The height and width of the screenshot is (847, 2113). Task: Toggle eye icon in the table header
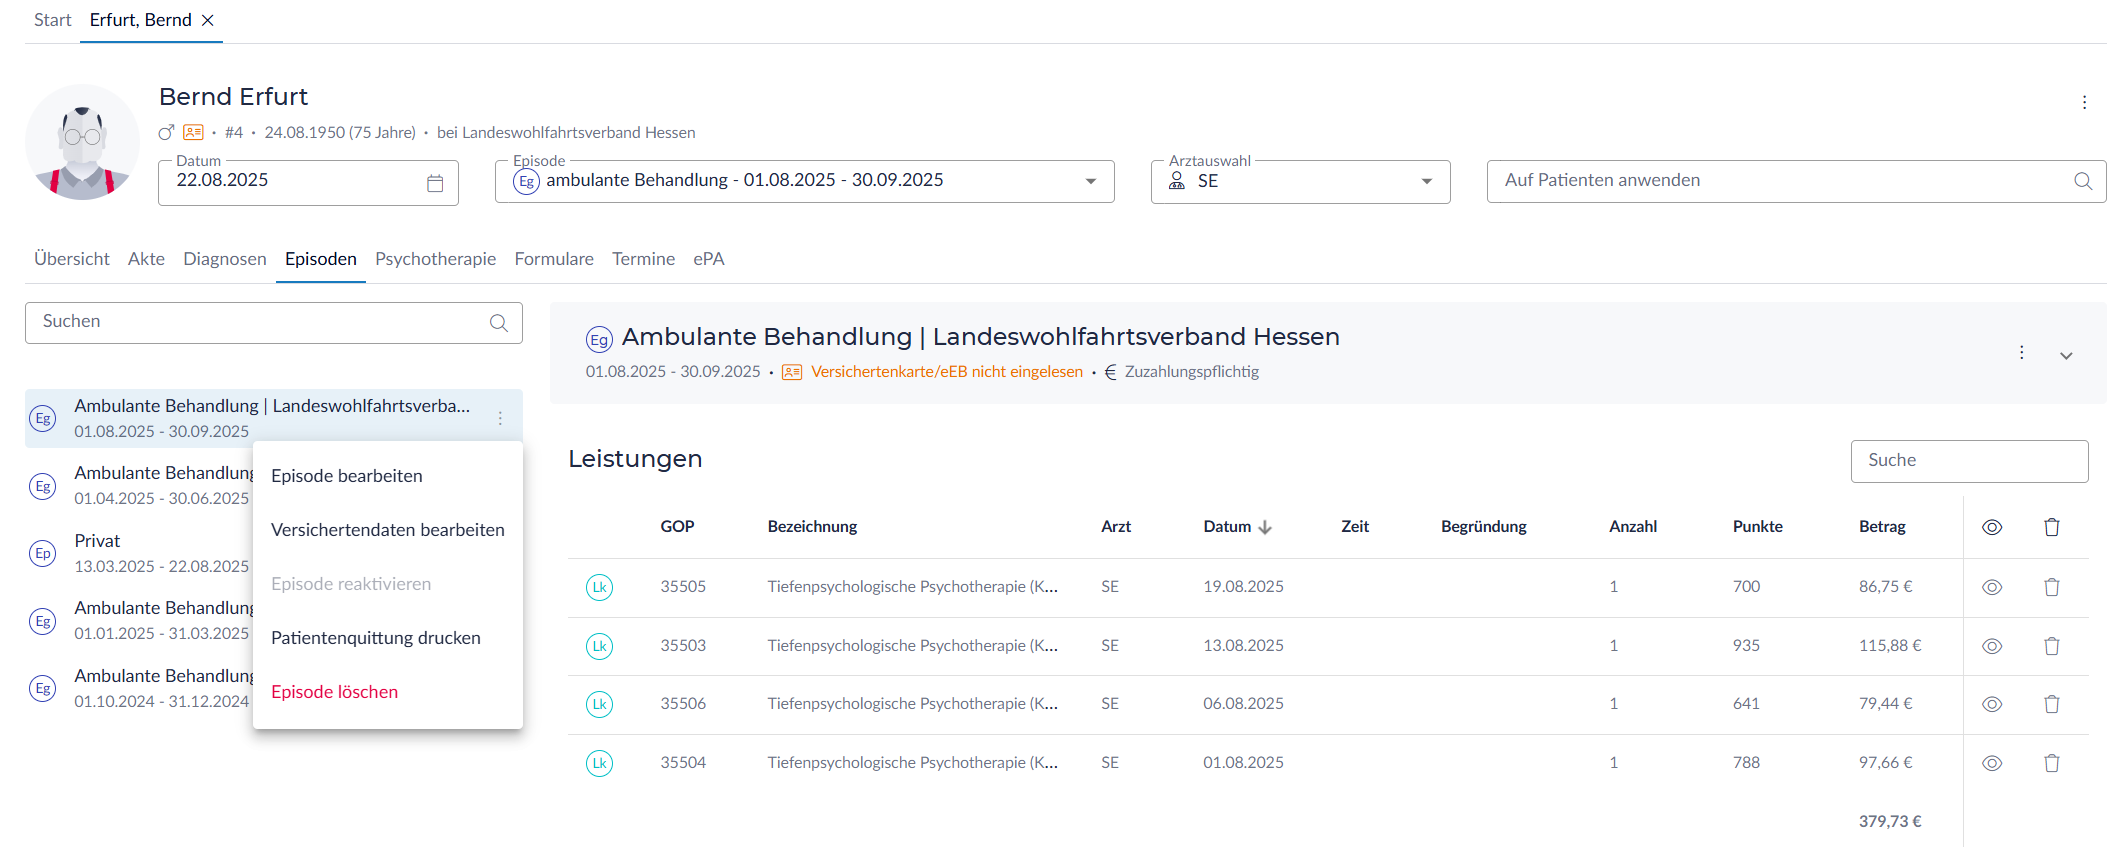pos(1991,527)
